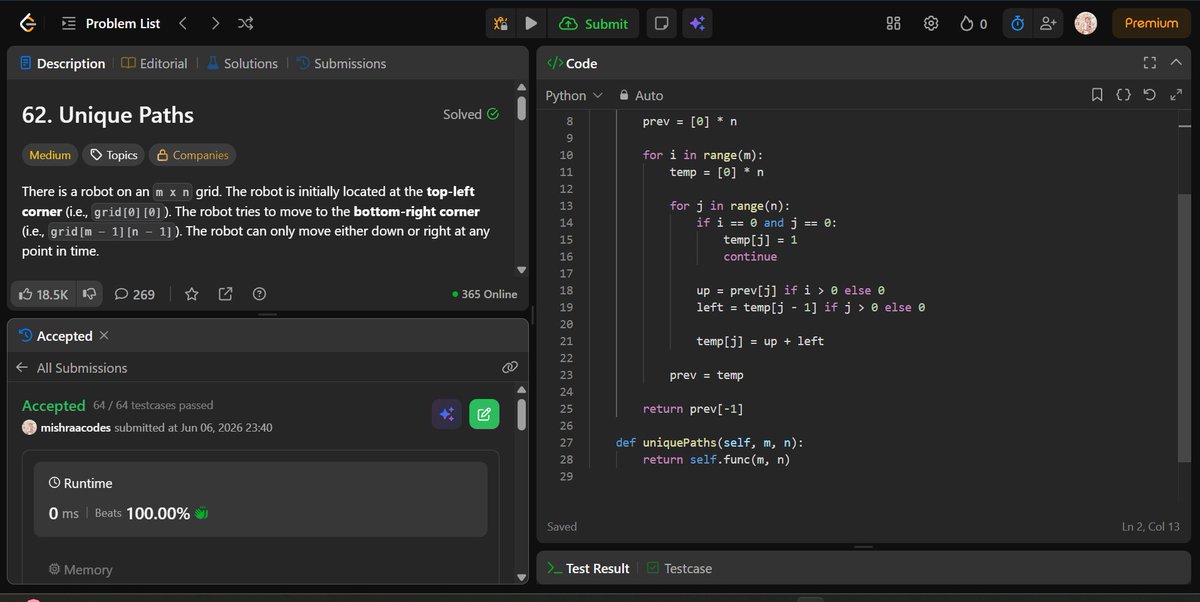Go to previous problem arrow
The width and height of the screenshot is (1200, 602).
pyautogui.click(x=182, y=23)
